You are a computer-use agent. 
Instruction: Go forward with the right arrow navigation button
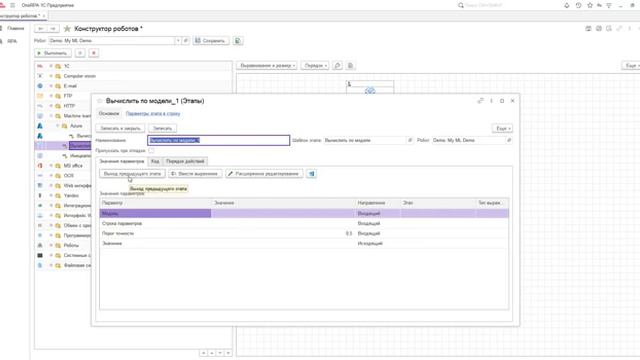53,29
